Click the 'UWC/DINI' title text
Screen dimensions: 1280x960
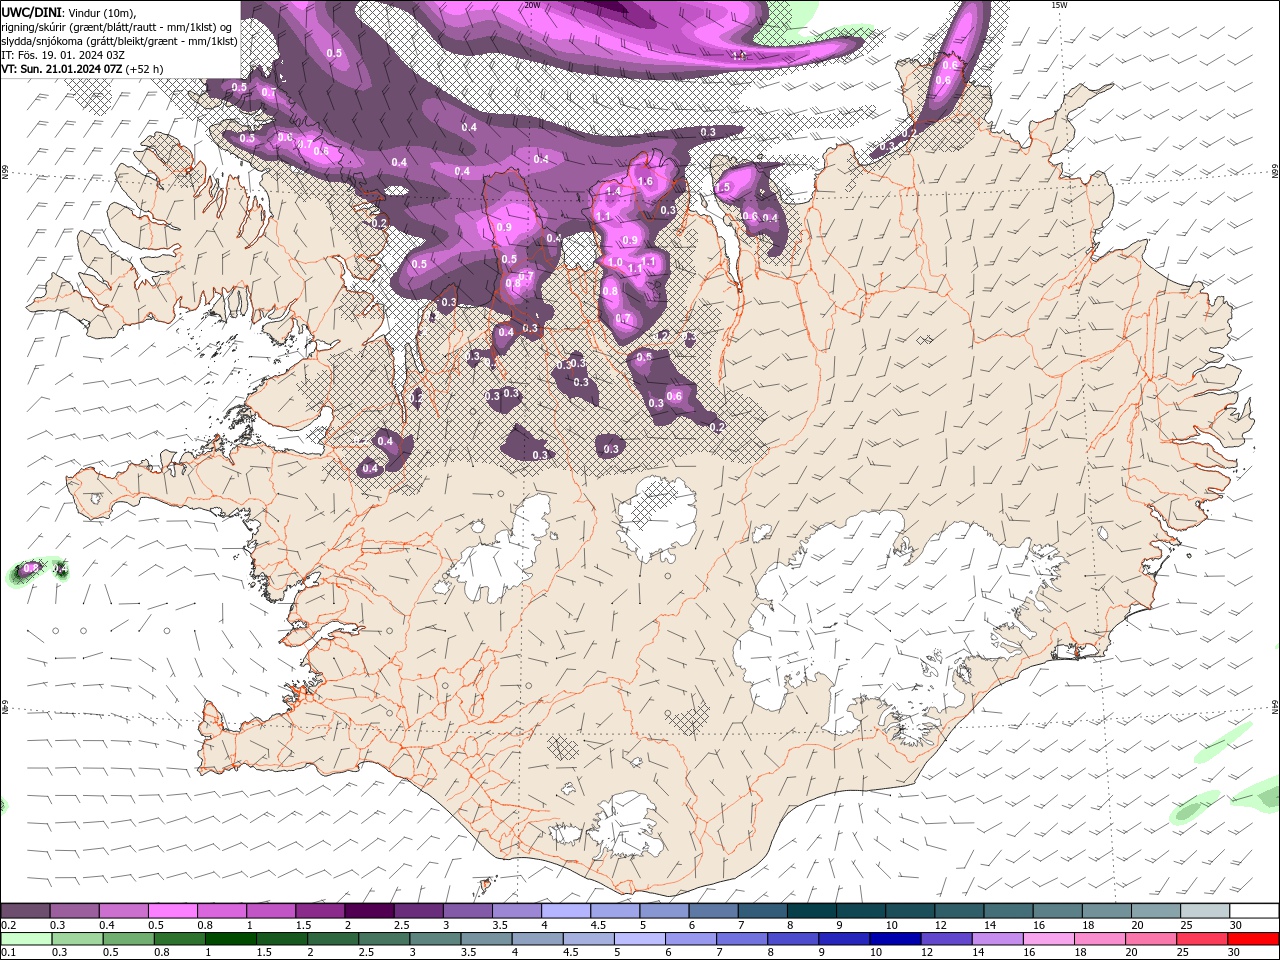click(x=31, y=12)
